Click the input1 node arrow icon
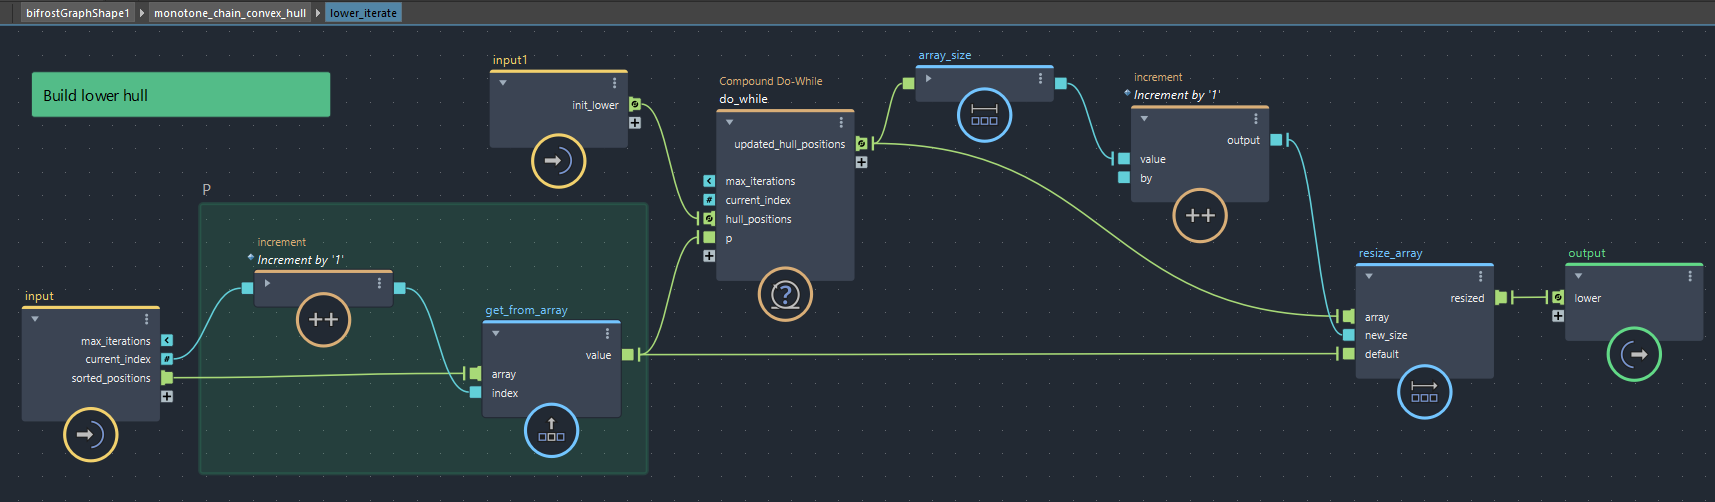The width and height of the screenshot is (1715, 502). 558,161
